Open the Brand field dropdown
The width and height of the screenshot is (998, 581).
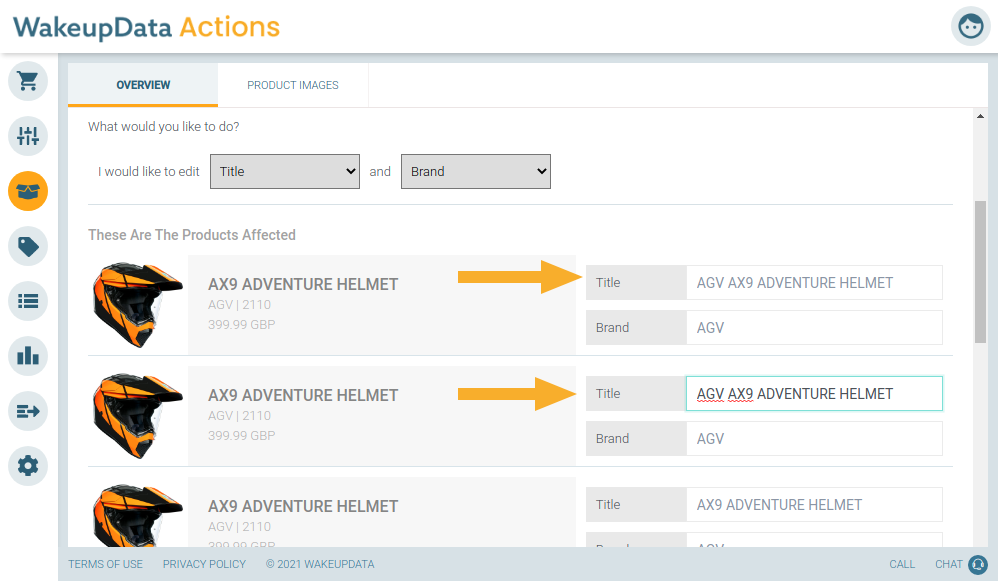(x=475, y=171)
